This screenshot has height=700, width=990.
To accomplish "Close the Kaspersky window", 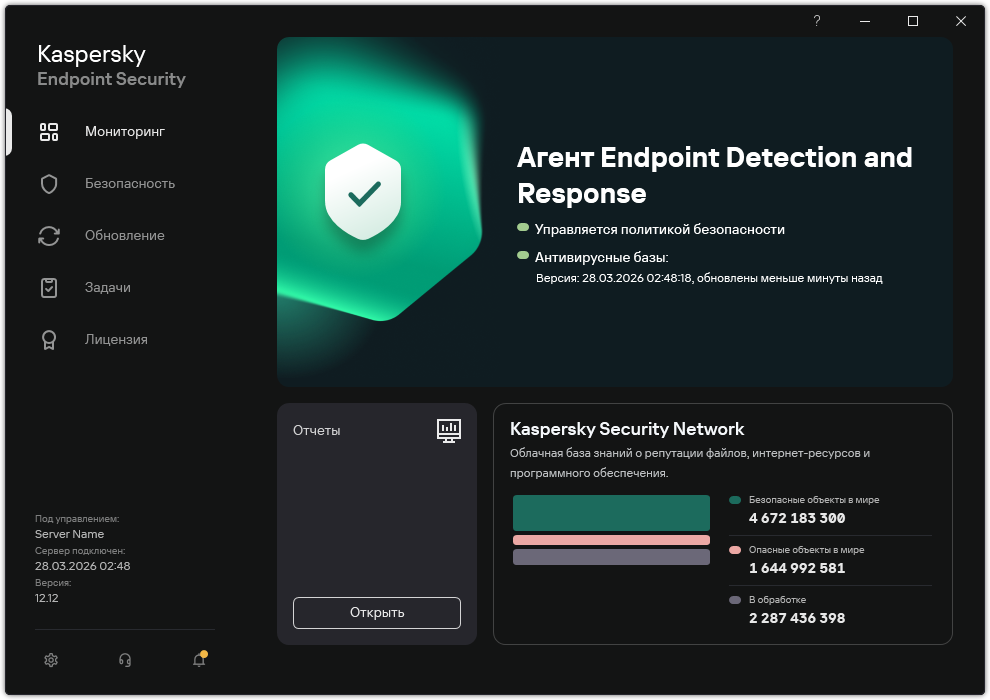I will (x=961, y=21).
